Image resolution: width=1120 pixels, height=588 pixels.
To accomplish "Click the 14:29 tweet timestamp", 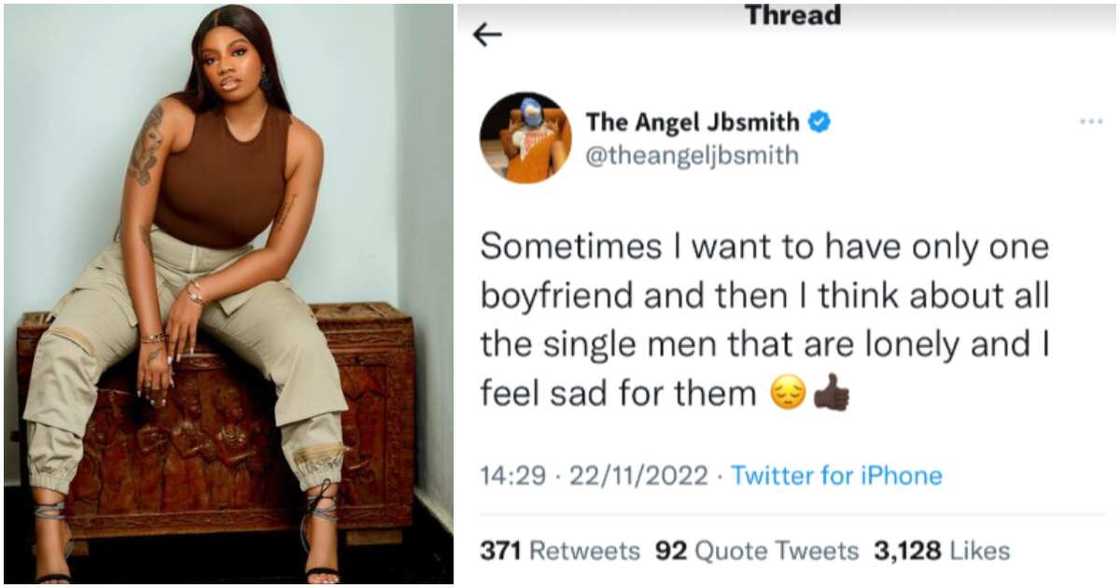I will (507, 475).
